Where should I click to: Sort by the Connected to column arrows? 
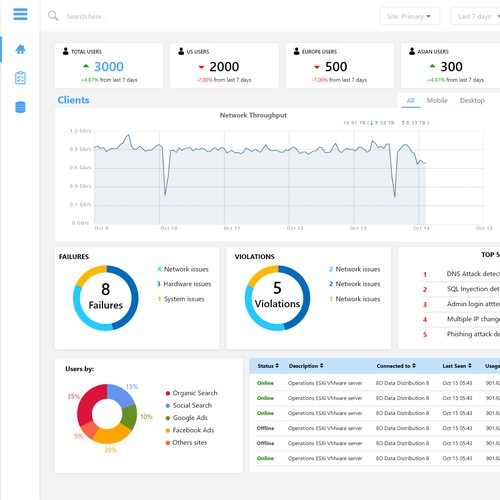pos(414,366)
